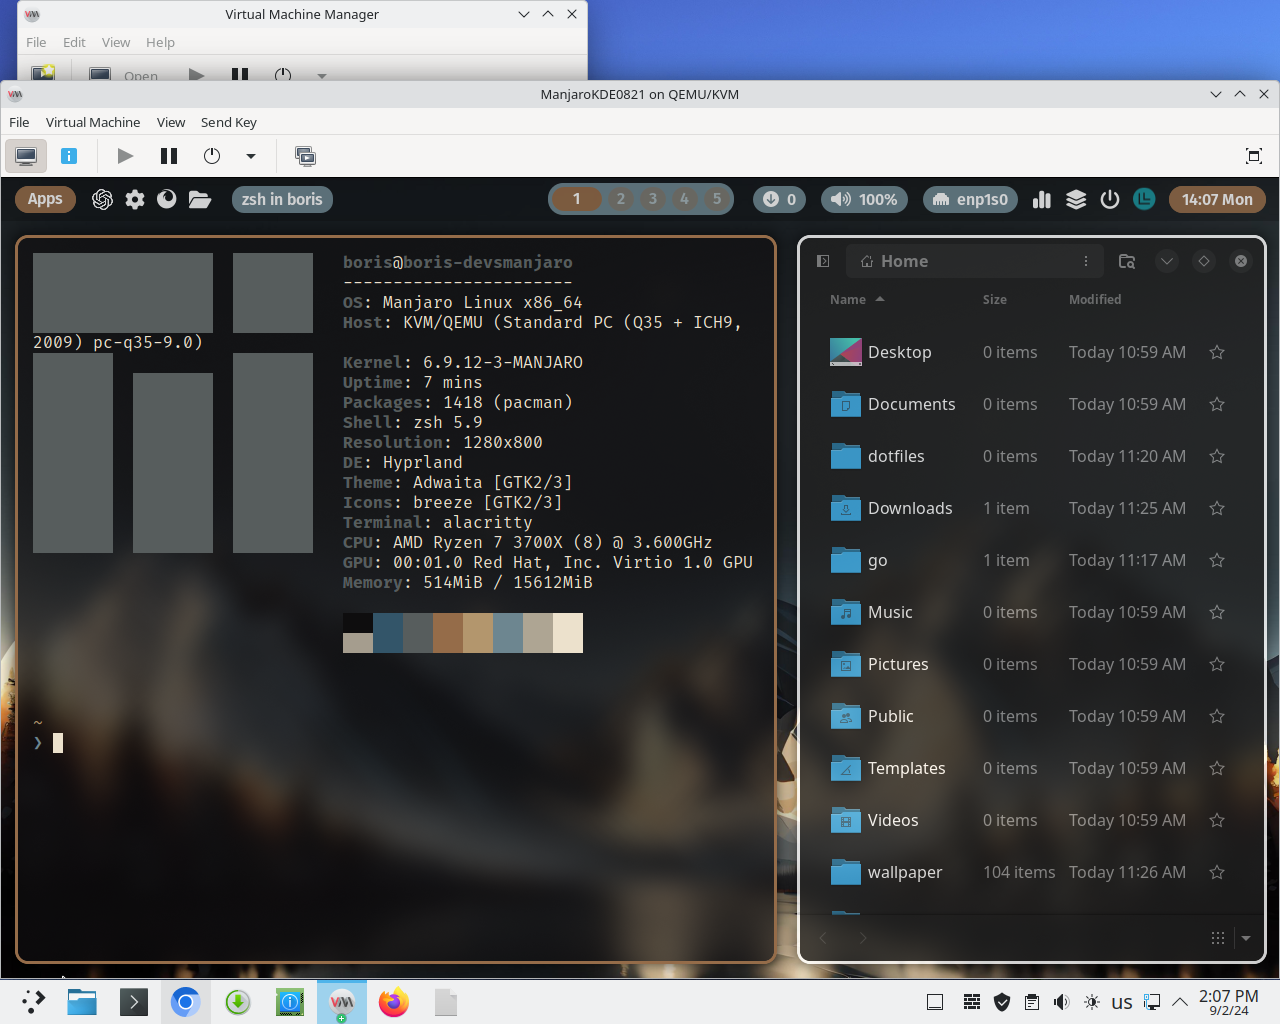Open Dolphin file manager in host taskbar
Image resolution: width=1280 pixels, height=1024 pixels.
(82, 1002)
